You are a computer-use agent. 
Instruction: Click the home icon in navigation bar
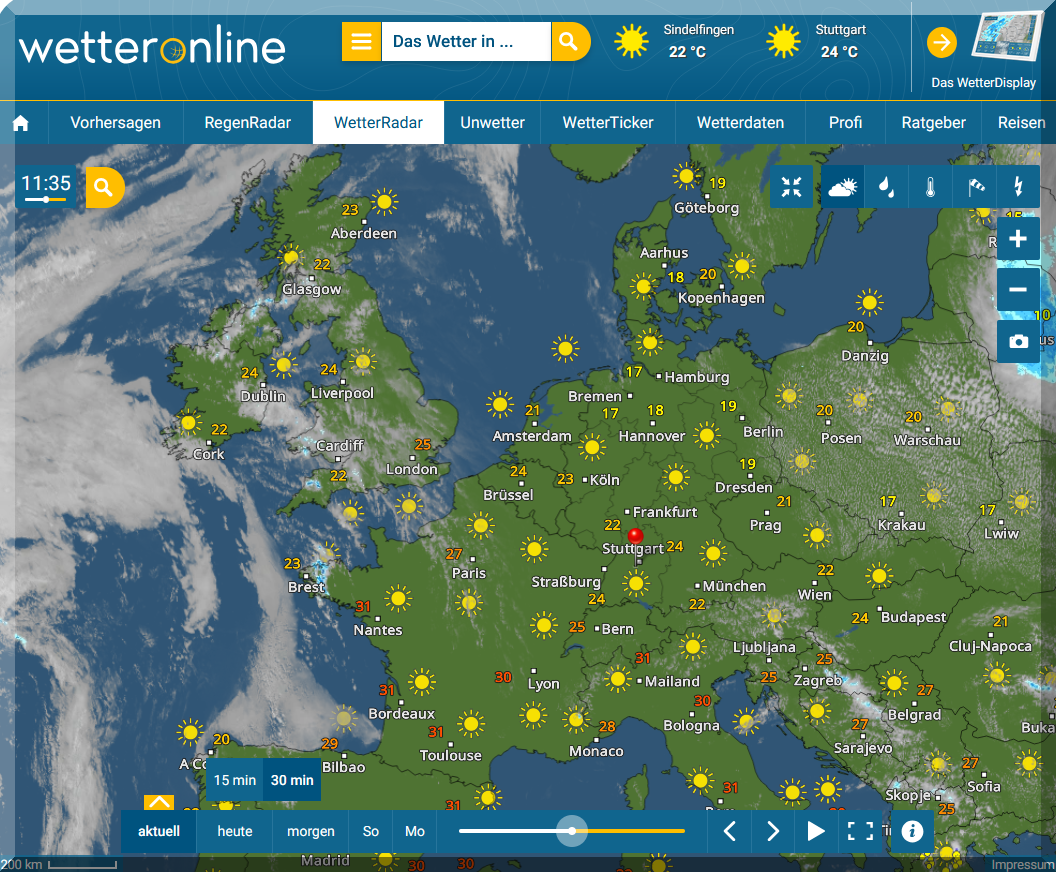click(x=20, y=123)
